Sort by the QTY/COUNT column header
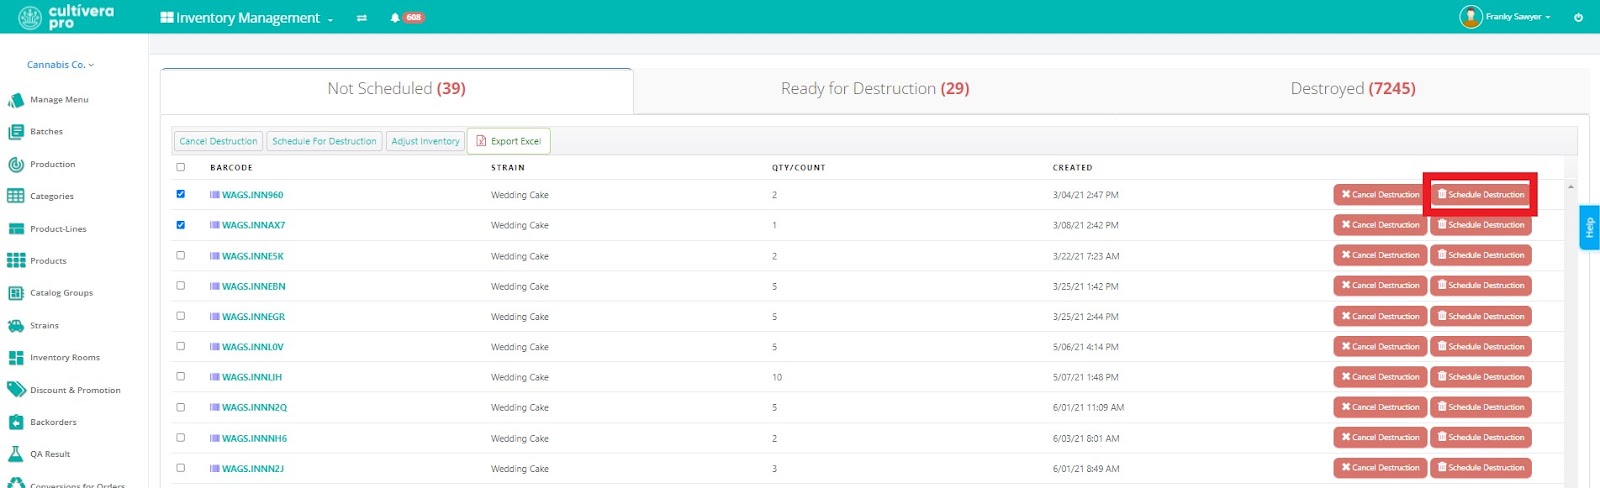Screen dimensions: 1600x488 click(799, 168)
